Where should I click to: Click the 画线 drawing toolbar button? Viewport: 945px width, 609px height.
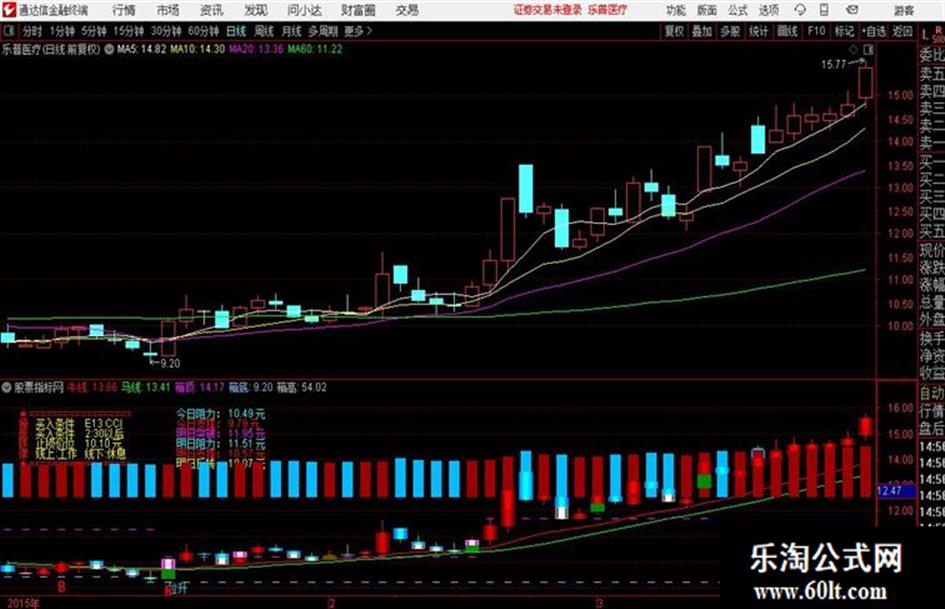(787, 31)
